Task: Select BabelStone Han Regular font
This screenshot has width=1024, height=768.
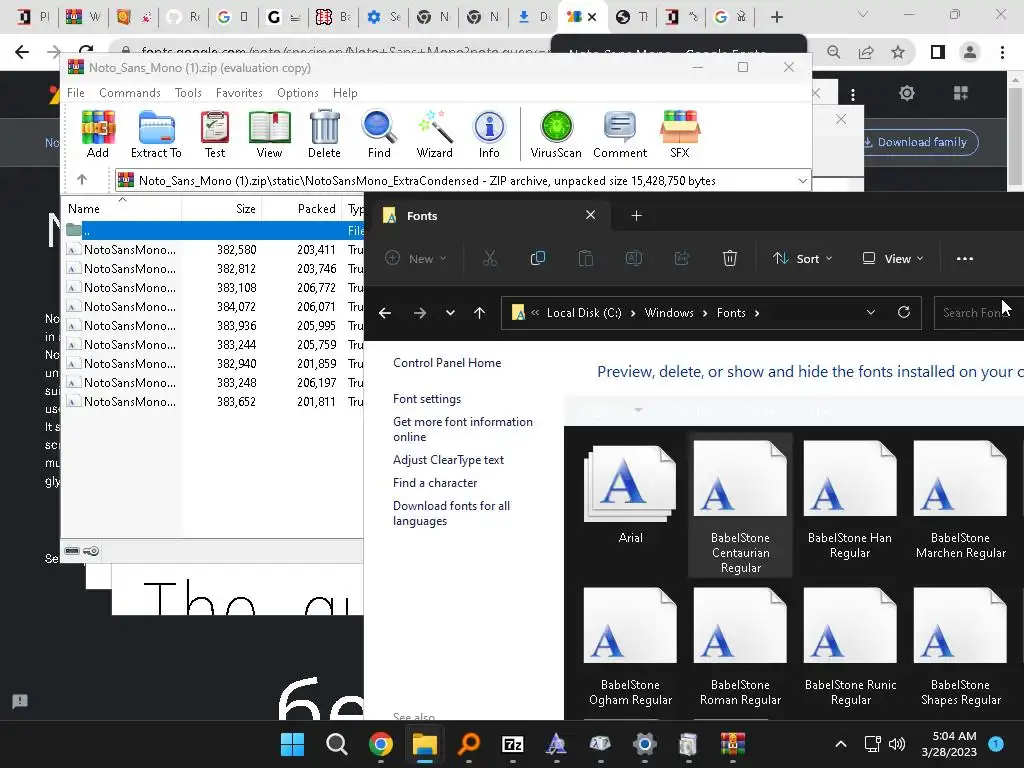Action: [850, 501]
